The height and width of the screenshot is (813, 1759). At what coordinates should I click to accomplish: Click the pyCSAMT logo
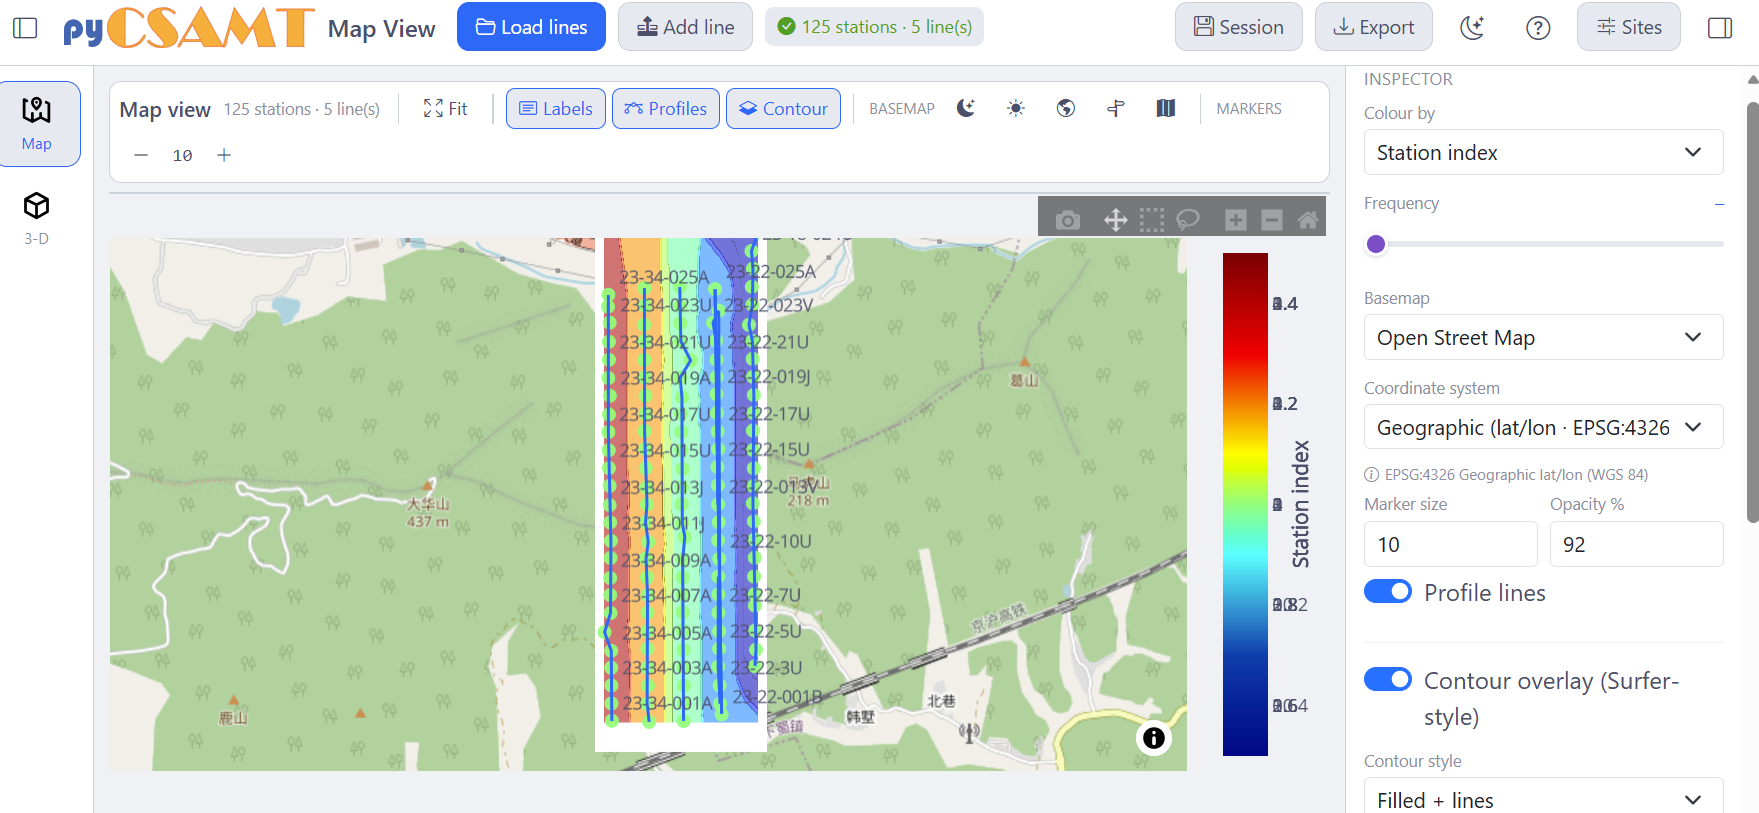point(188,28)
